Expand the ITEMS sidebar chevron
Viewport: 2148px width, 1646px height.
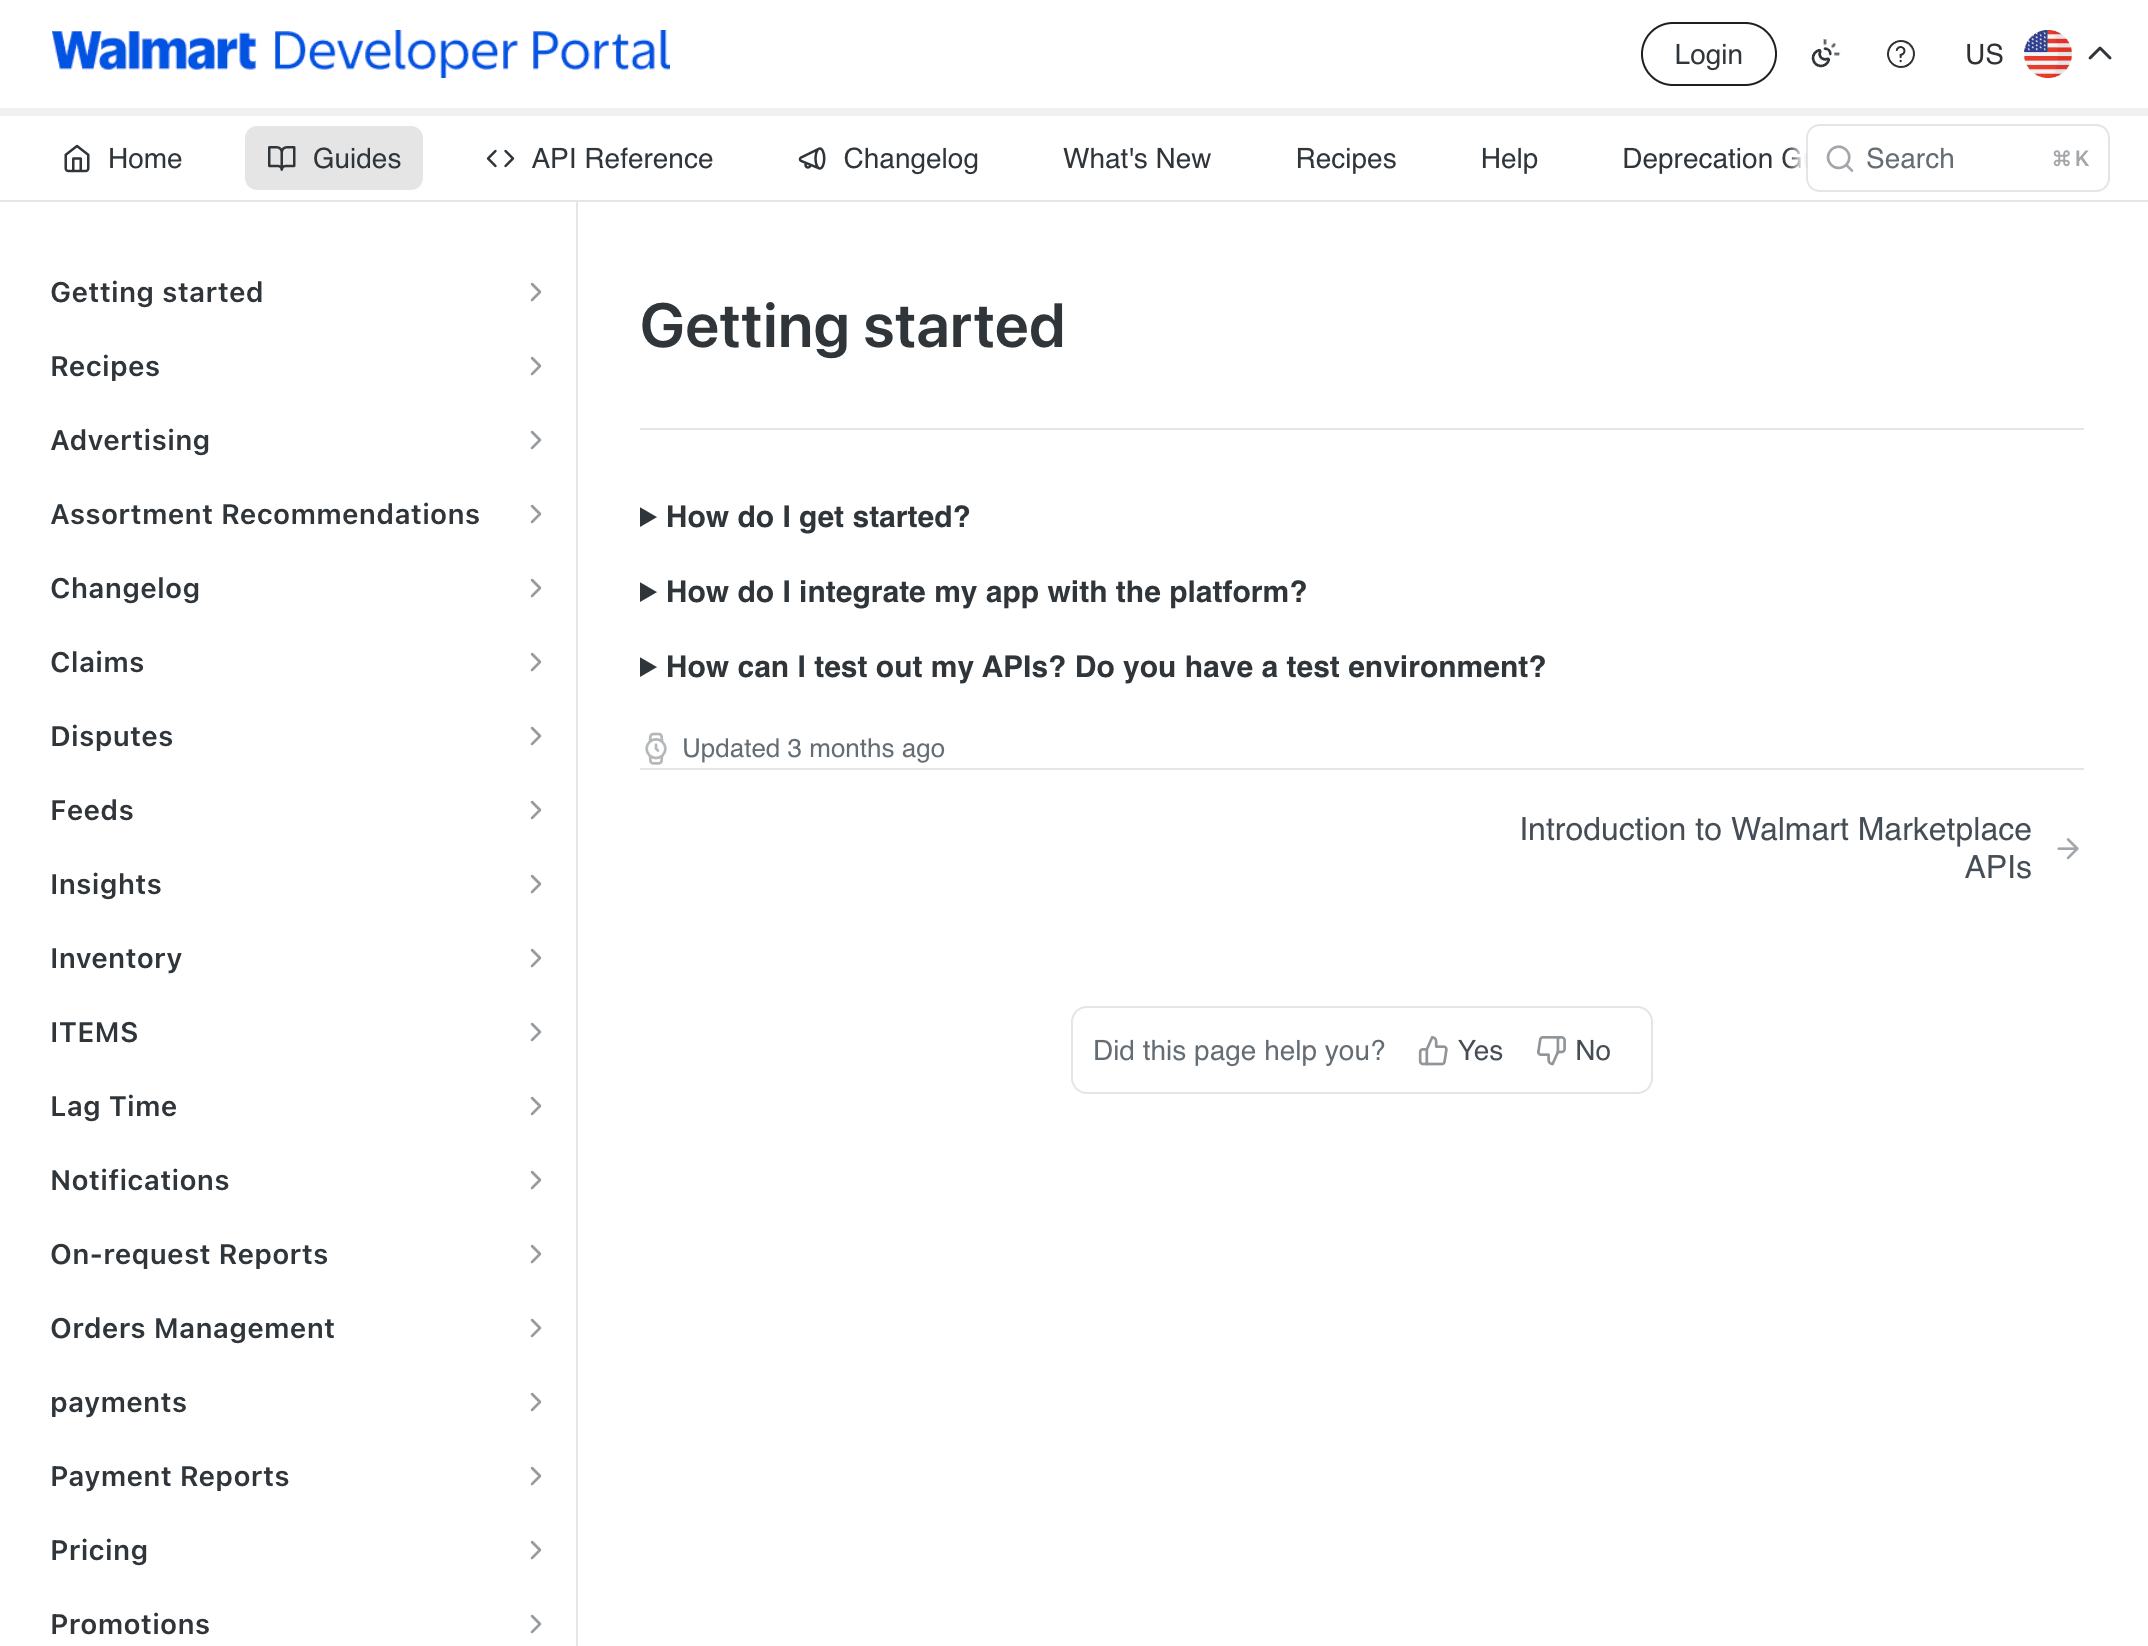coord(536,1032)
